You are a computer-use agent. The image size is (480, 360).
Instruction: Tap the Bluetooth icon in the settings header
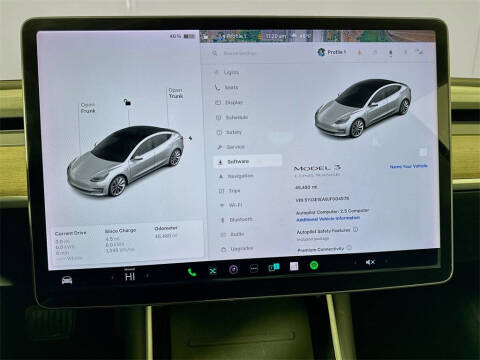point(406,52)
